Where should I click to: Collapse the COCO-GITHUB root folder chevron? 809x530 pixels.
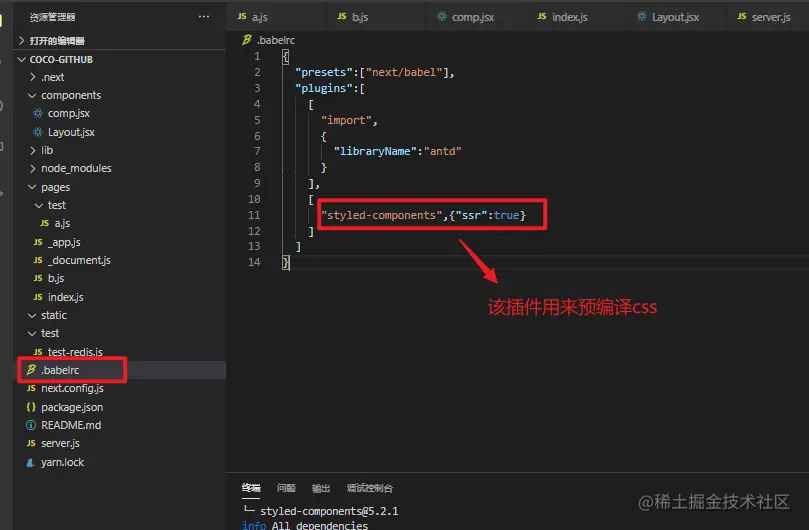coord(22,59)
